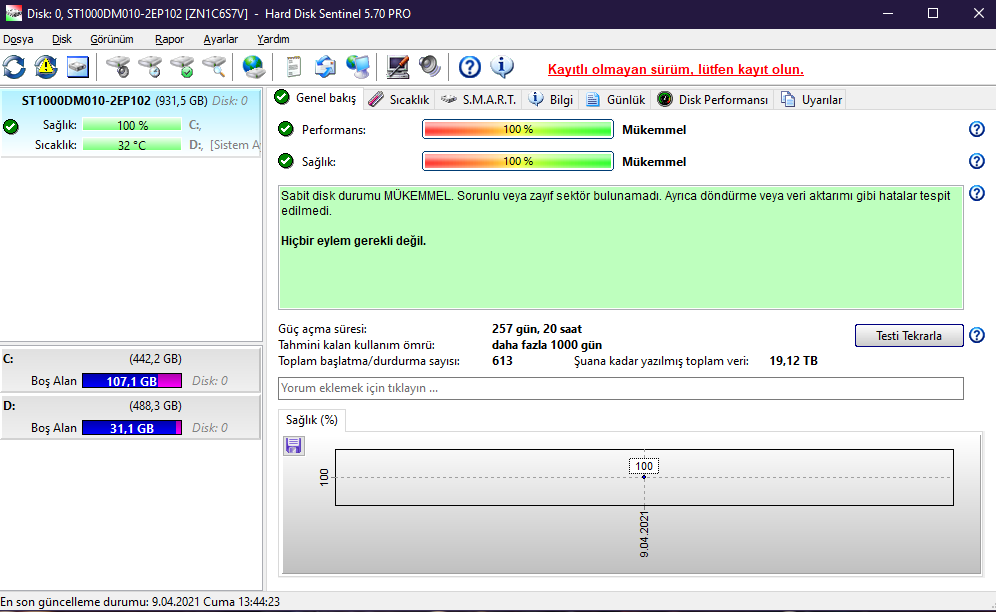
Task: Switch to the Bilgi tab
Action: (551, 100)
